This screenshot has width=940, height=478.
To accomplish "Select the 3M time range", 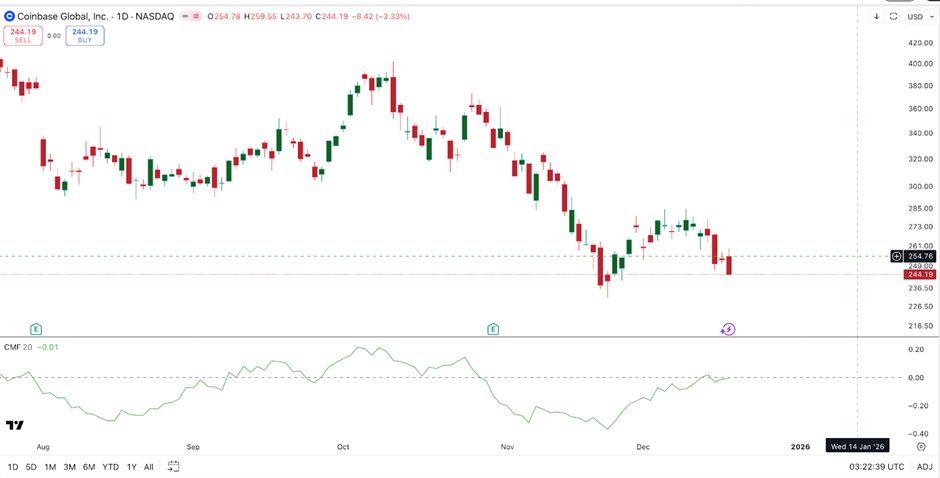I will 70,467.
